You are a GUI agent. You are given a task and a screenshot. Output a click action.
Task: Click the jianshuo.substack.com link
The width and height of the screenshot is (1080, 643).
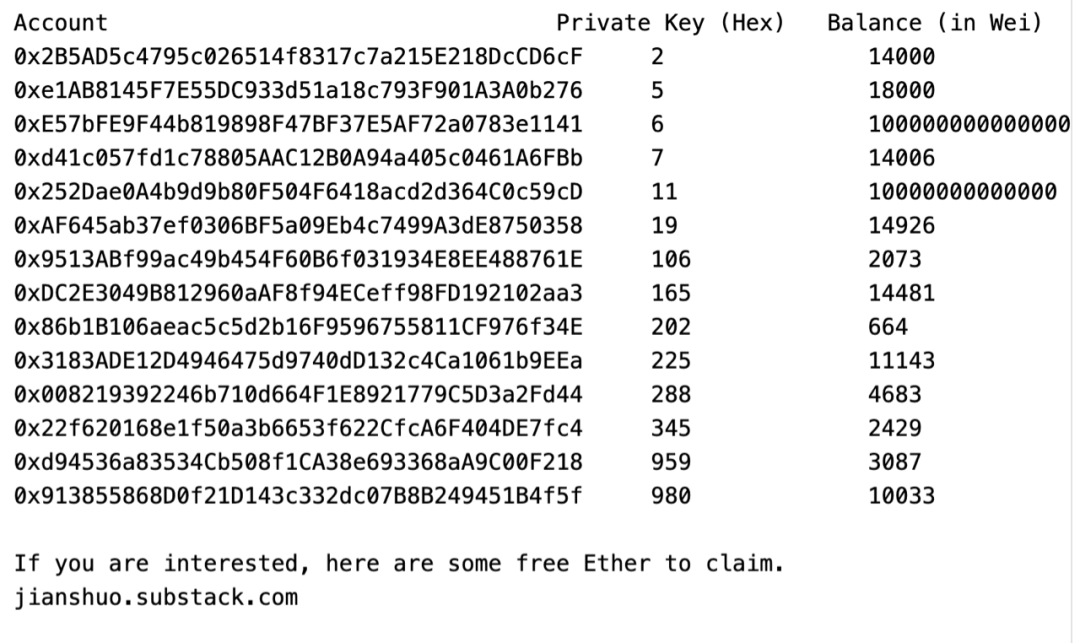(x=156, y=597)
